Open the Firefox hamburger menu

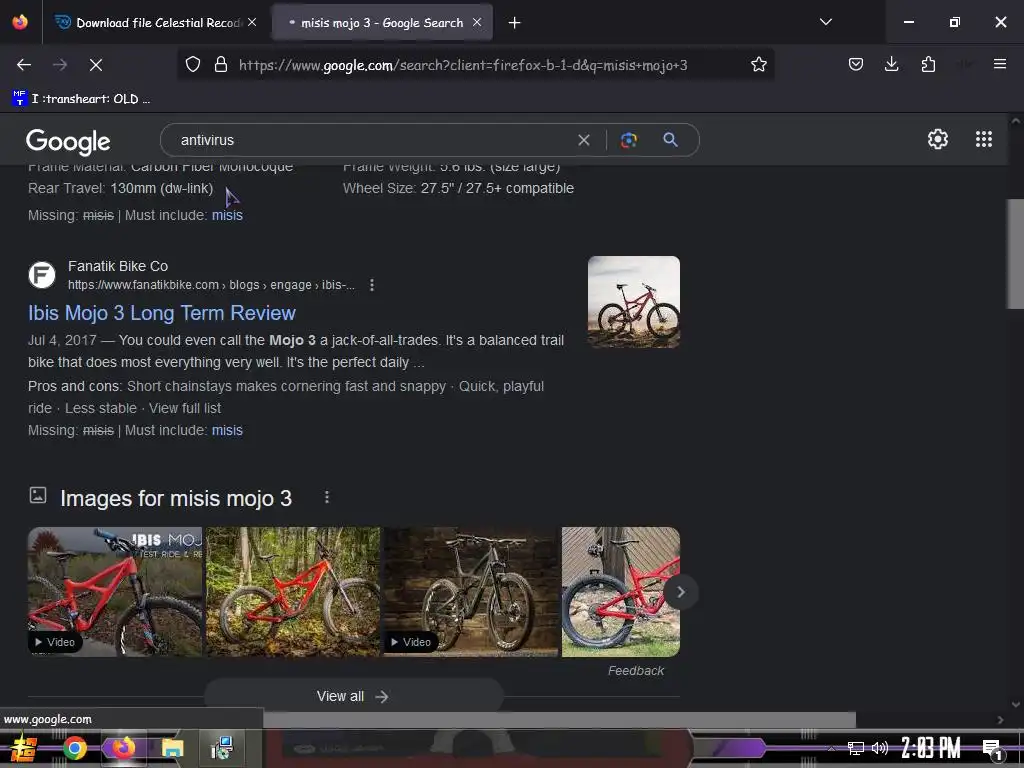click(x=999, y=64)
